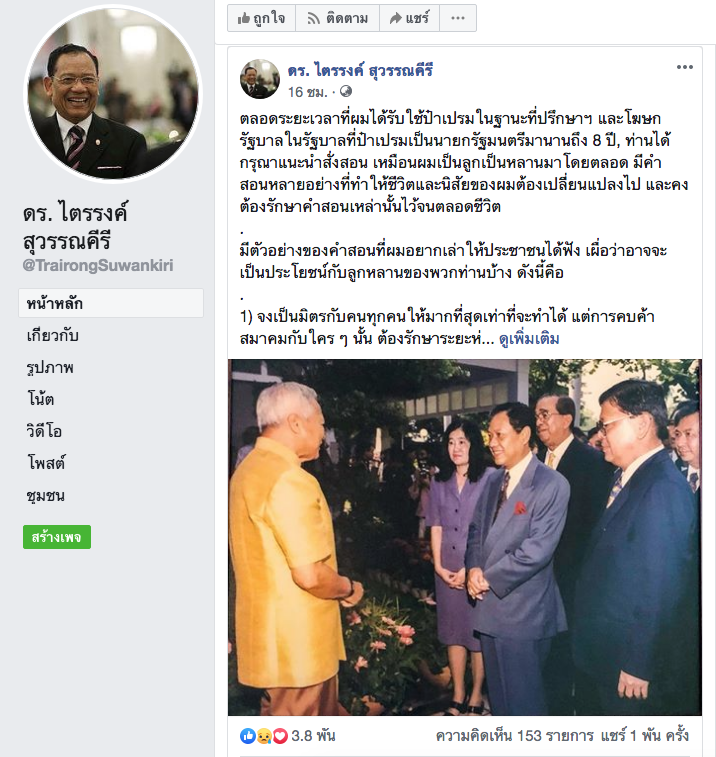
Task: Share the page using แชร์ button
Action: coord(409,18)
